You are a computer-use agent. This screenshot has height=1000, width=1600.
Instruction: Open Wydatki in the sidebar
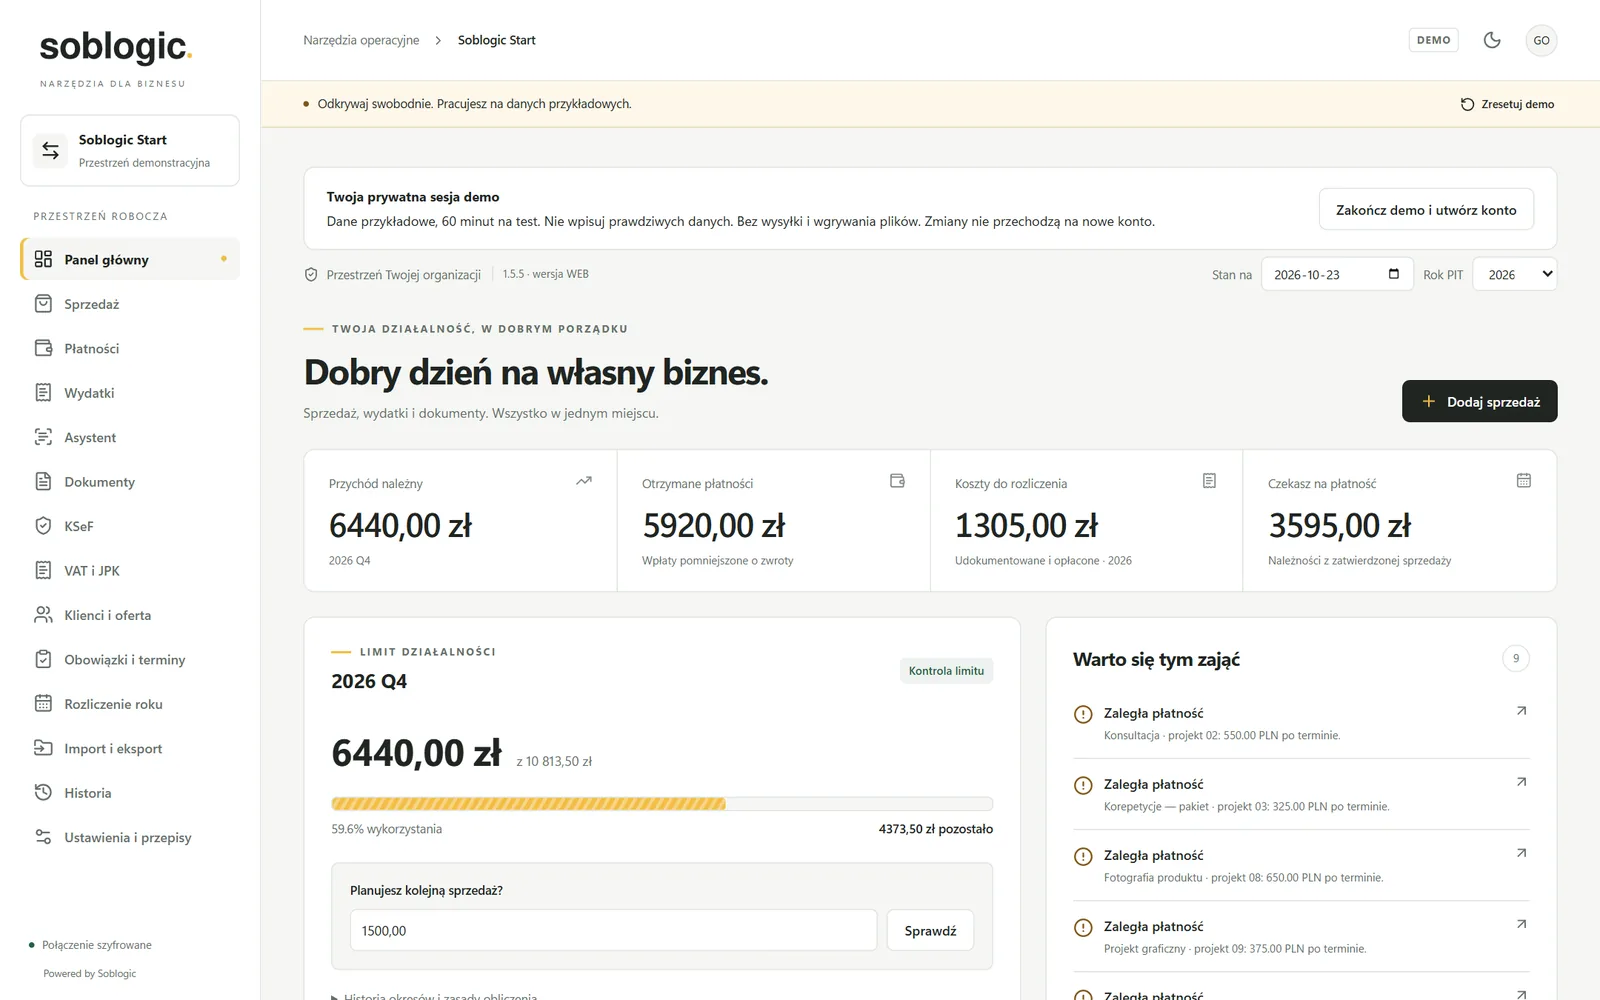(x=130, y=393)
